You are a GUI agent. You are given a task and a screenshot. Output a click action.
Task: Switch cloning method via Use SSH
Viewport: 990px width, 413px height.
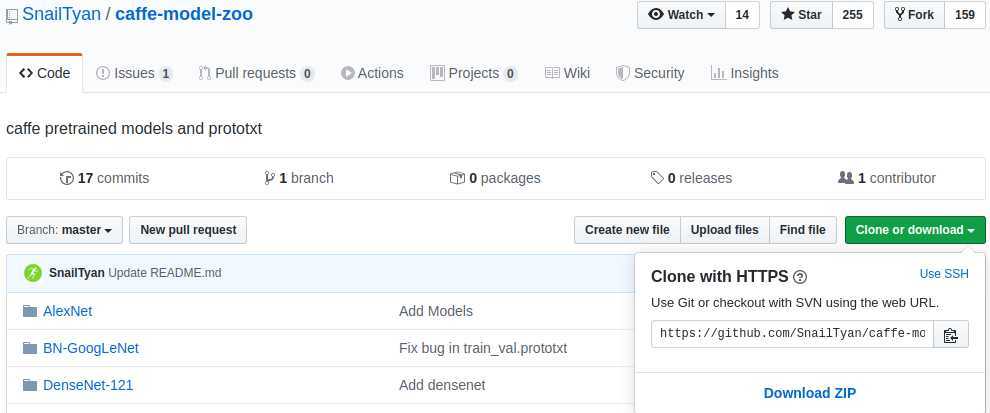pyautogui.click(x=944, y=274)
